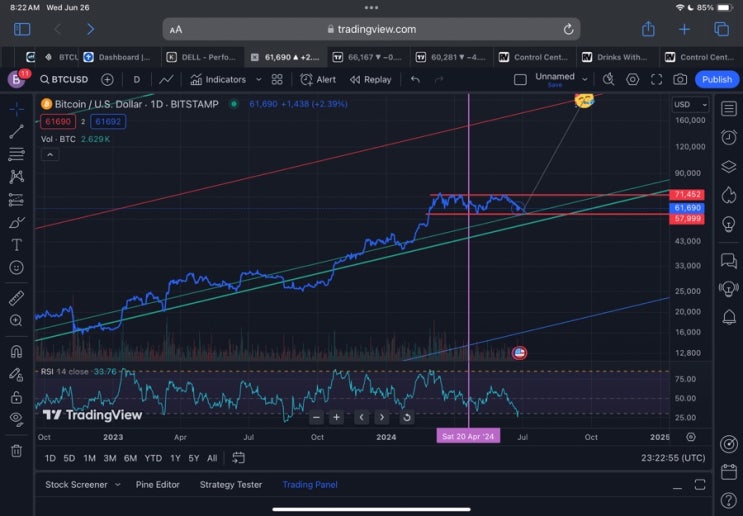Open the notifications bell panel
743x516 pixels.
(x=728, y=317)
